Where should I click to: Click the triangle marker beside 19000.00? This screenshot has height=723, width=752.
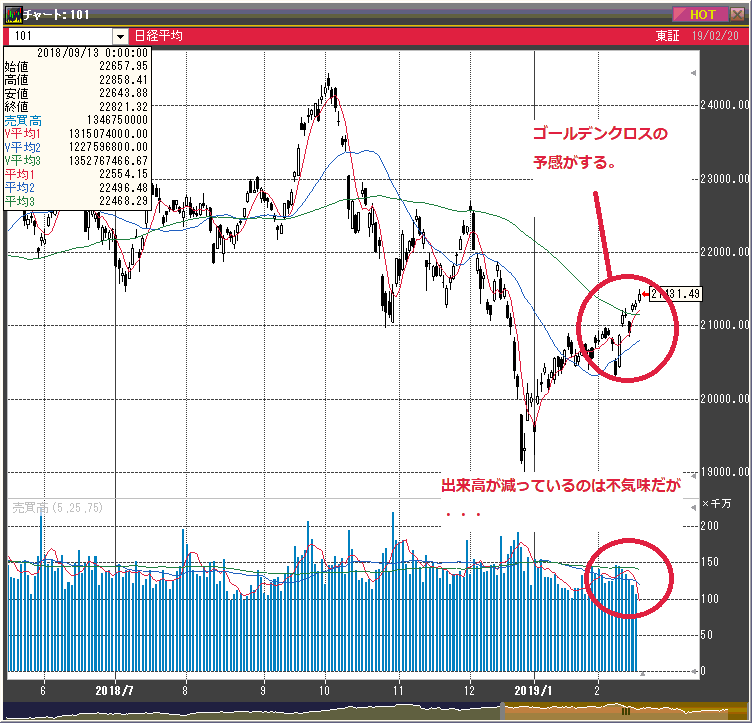tap(693, 476)
